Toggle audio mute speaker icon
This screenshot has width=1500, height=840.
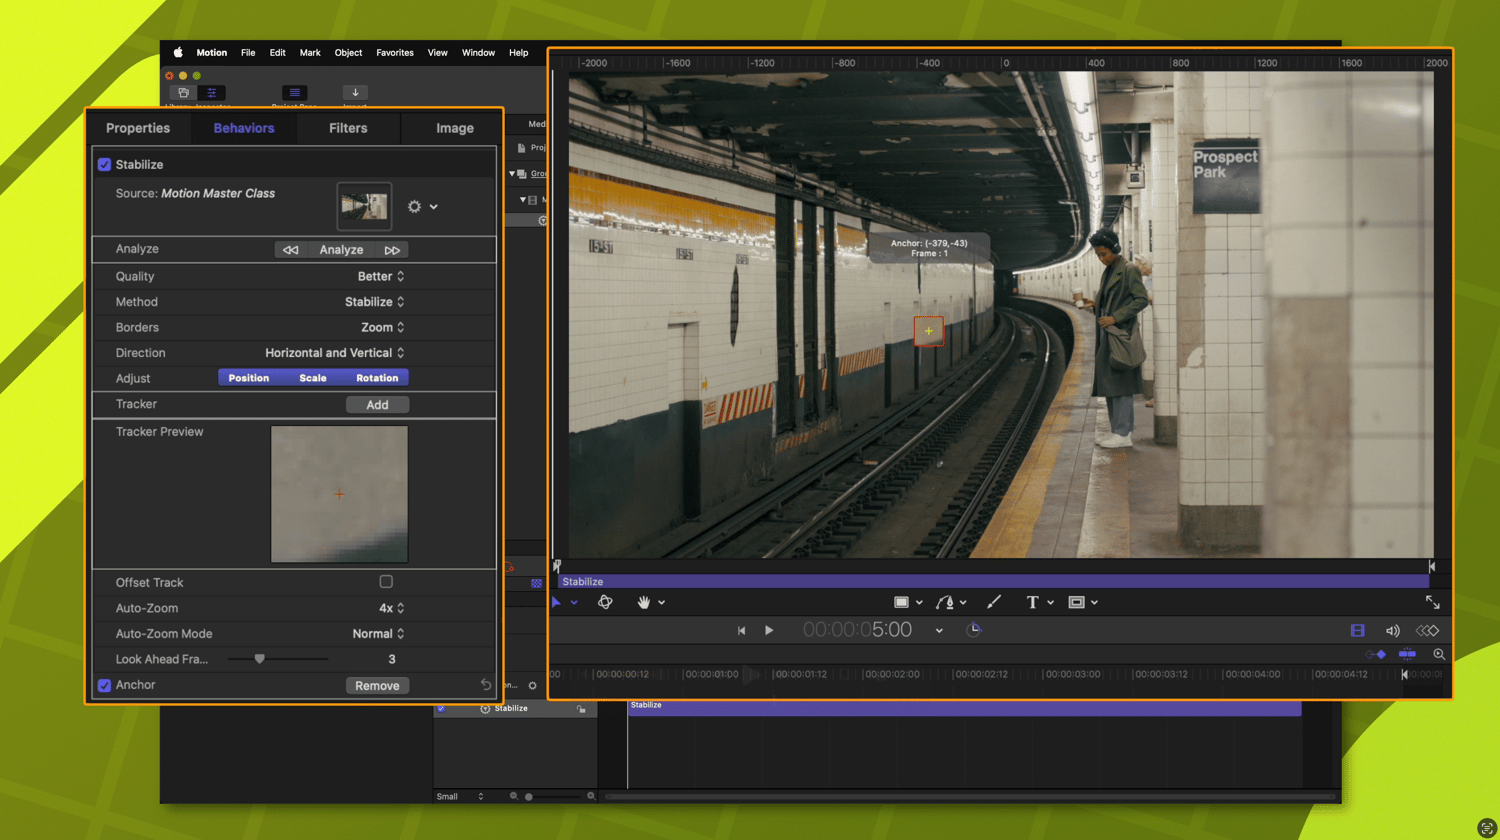click(1392, 630)
